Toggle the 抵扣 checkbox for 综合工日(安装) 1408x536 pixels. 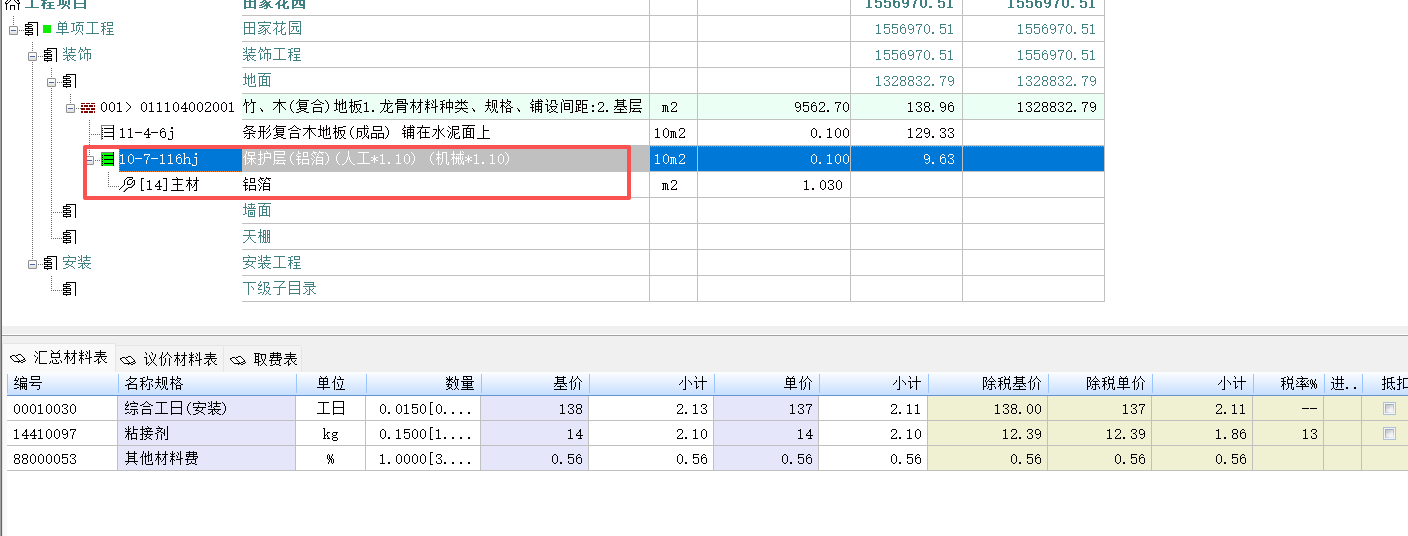click(x=1389, y=408)
